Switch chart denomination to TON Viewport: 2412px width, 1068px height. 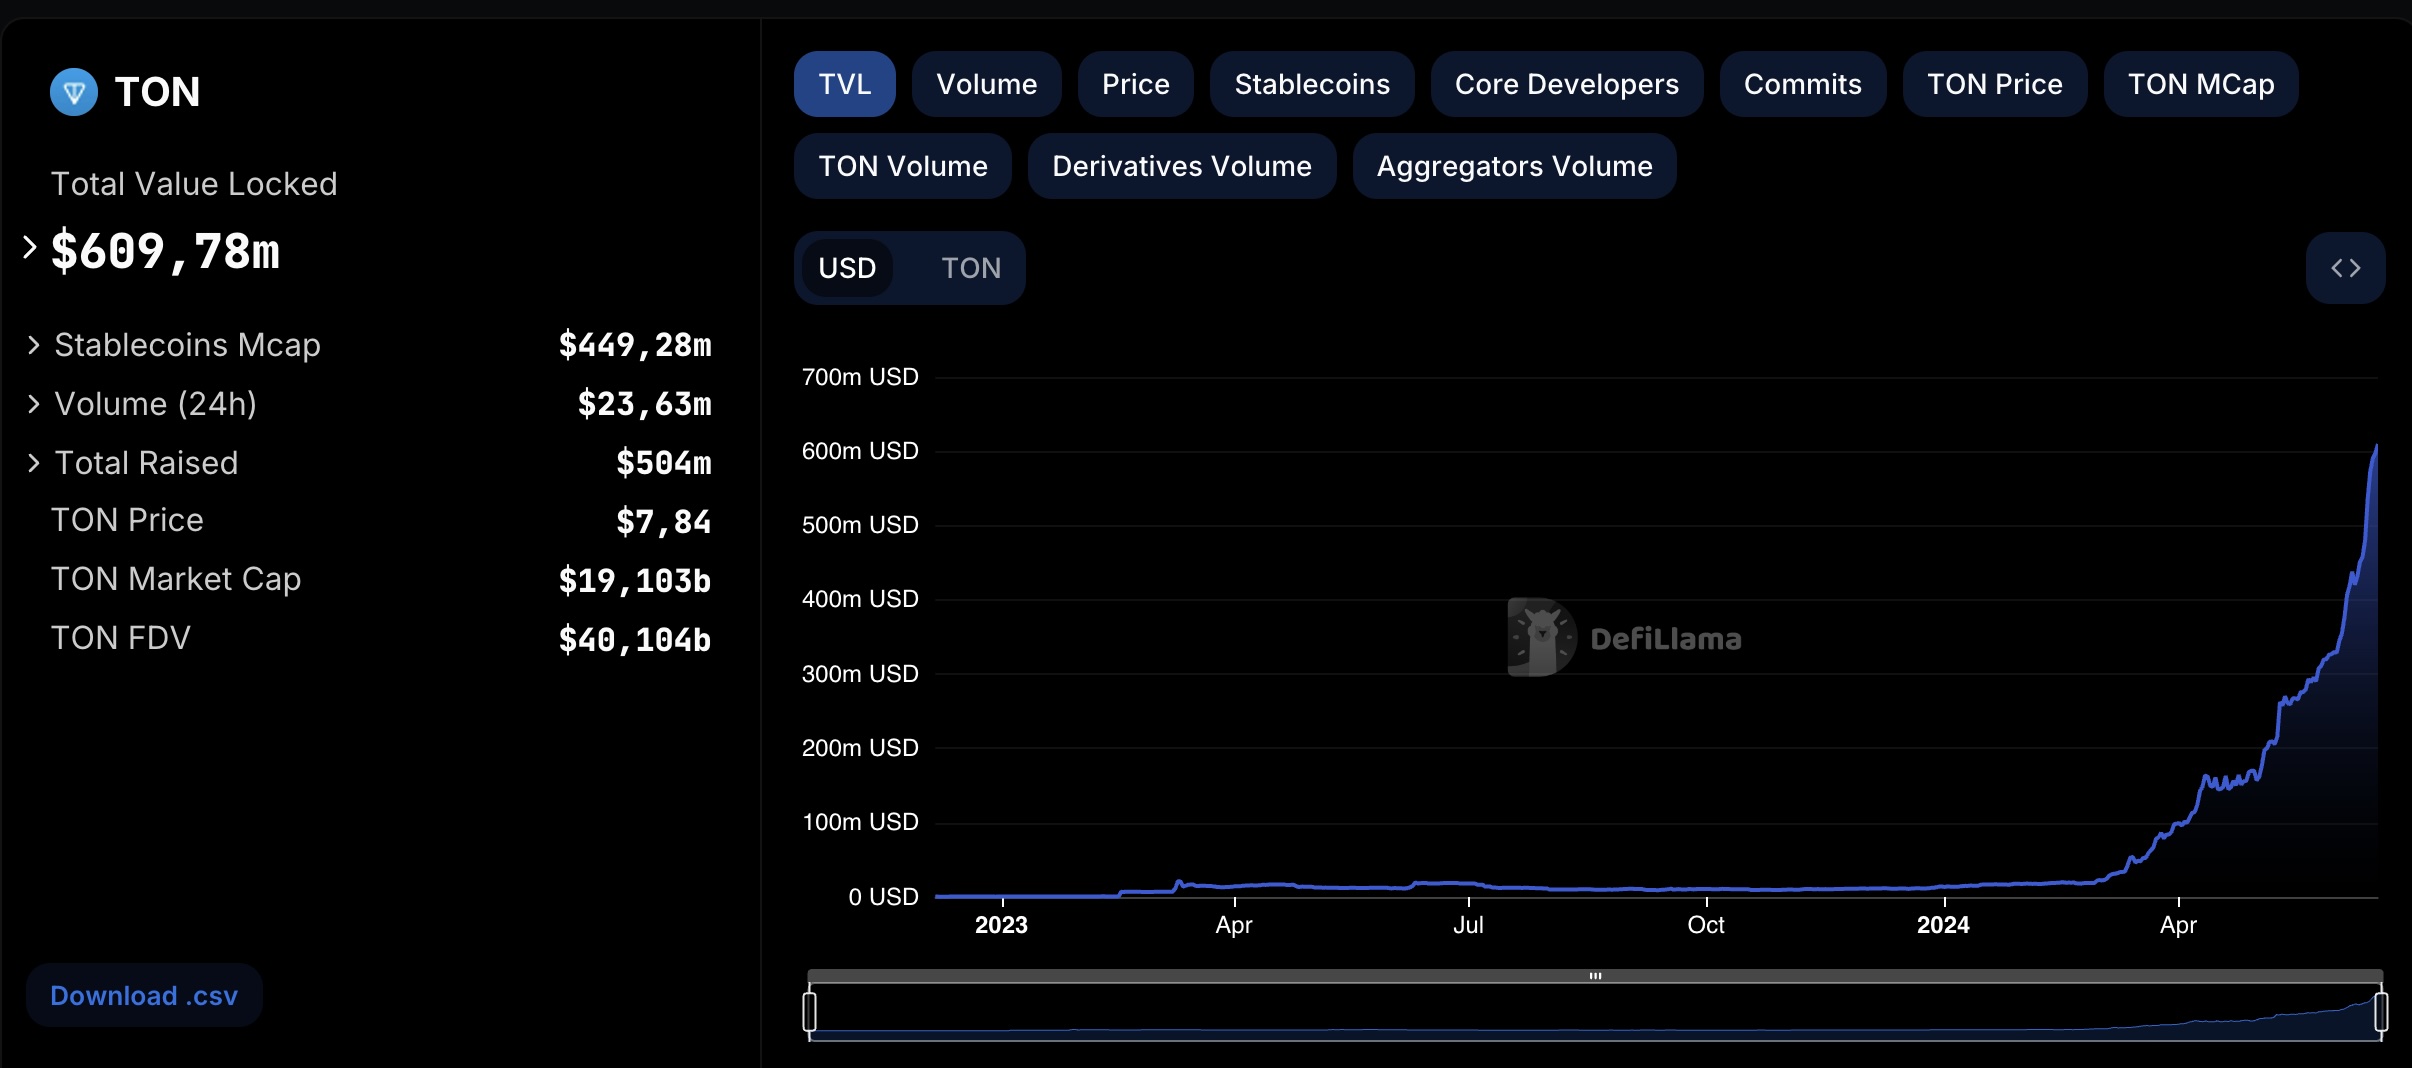970,268
